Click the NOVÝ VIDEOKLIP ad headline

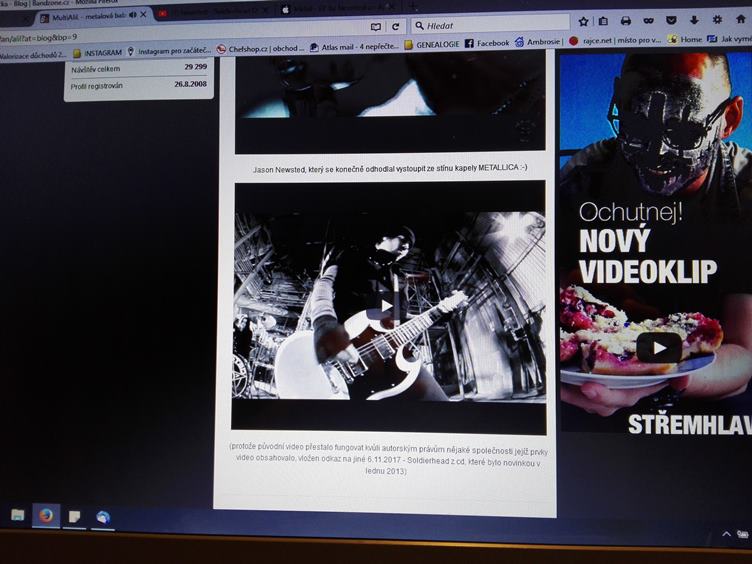pos(648,256)
